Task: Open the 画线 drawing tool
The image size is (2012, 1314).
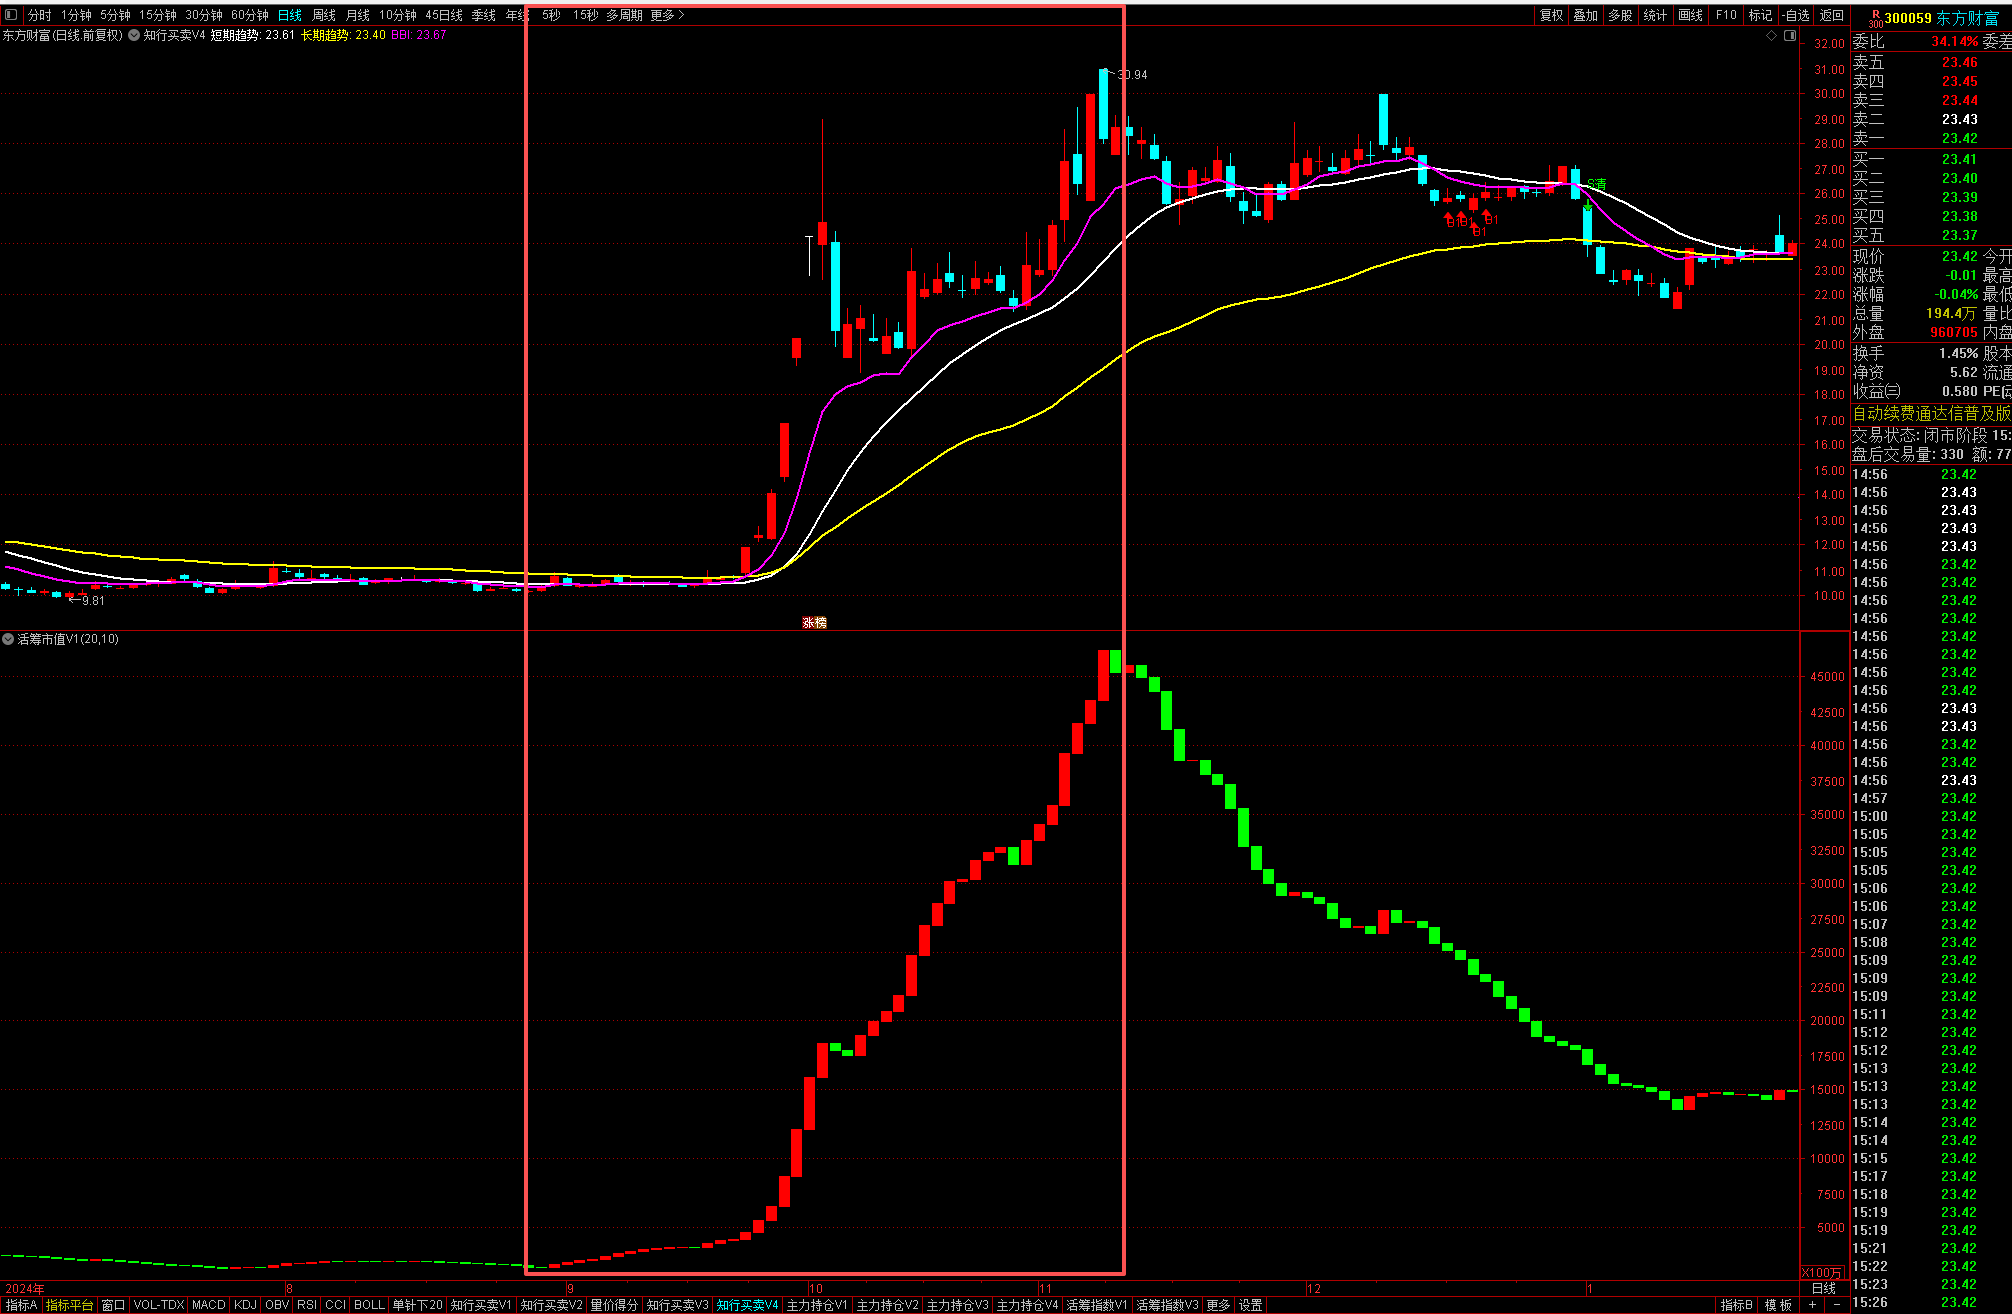Action: coord(1690,15)
